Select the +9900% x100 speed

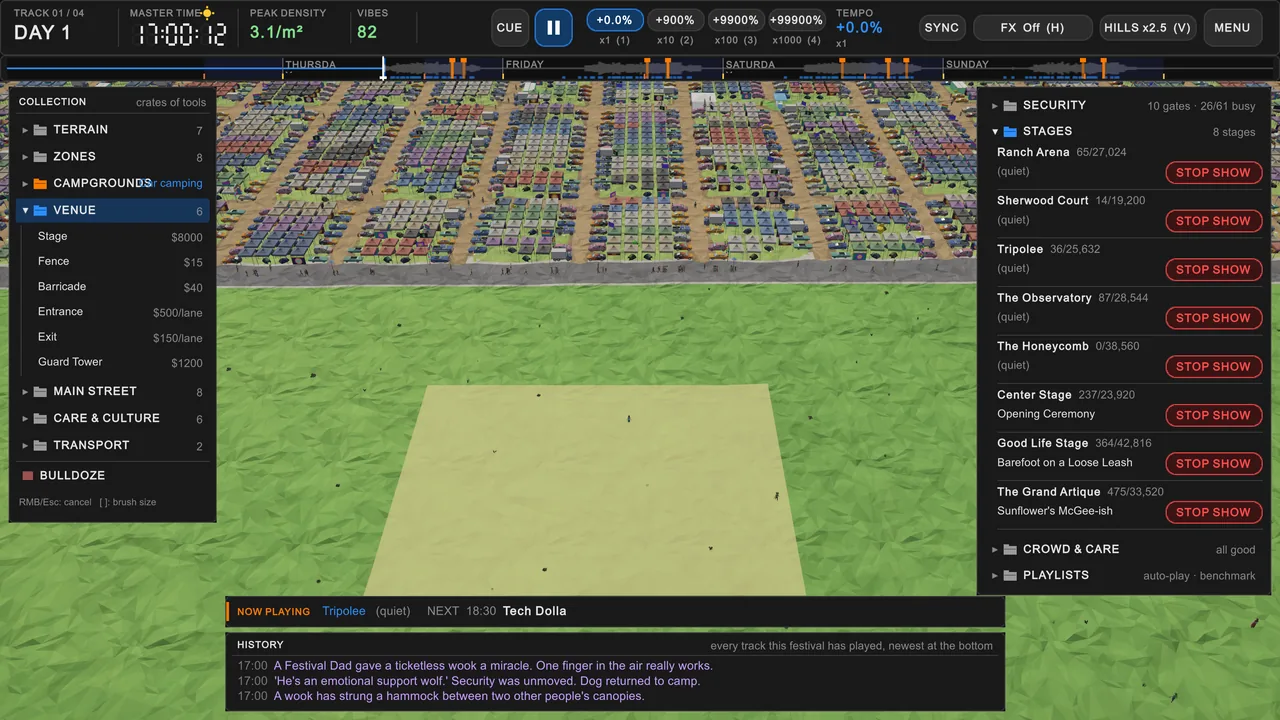coord(735,20)
